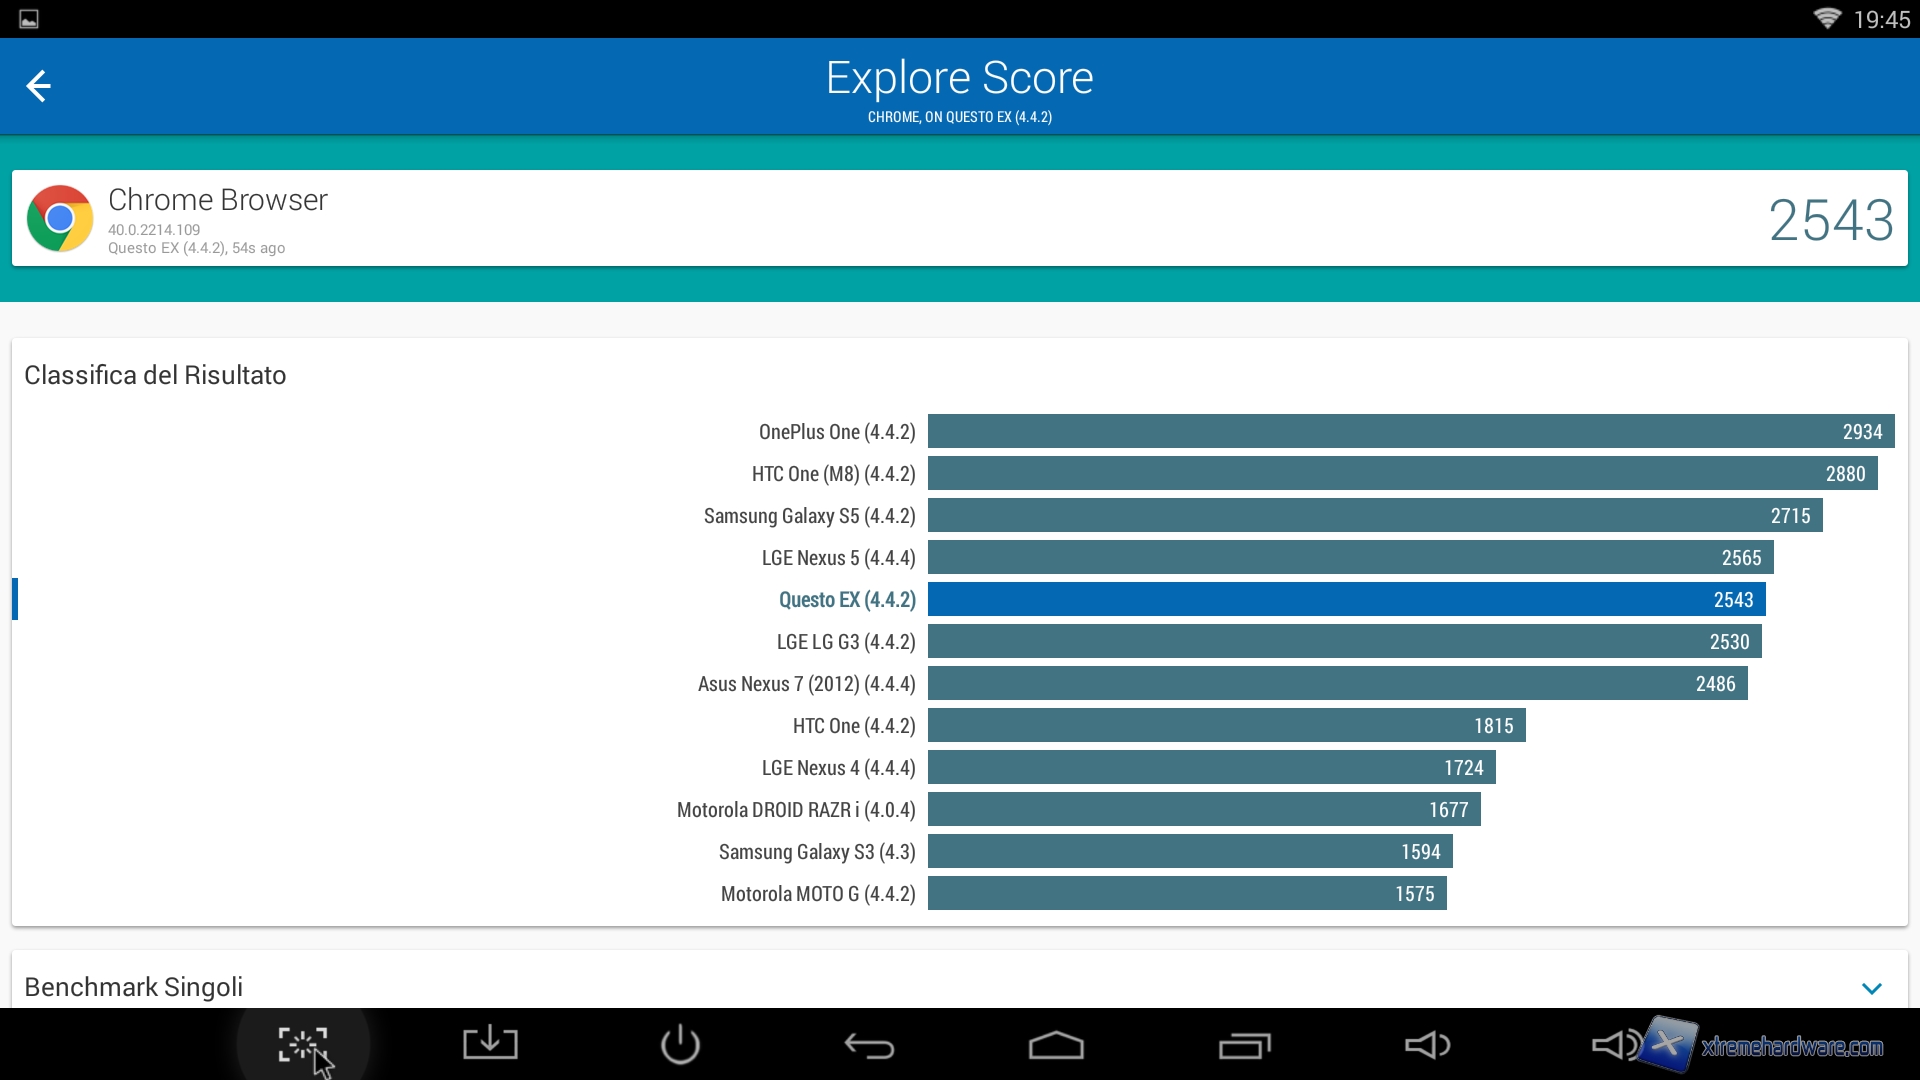Open the Chrome Browser 2543 result card
This screenshot has width=1920, height=1080.
coord(960,218)
